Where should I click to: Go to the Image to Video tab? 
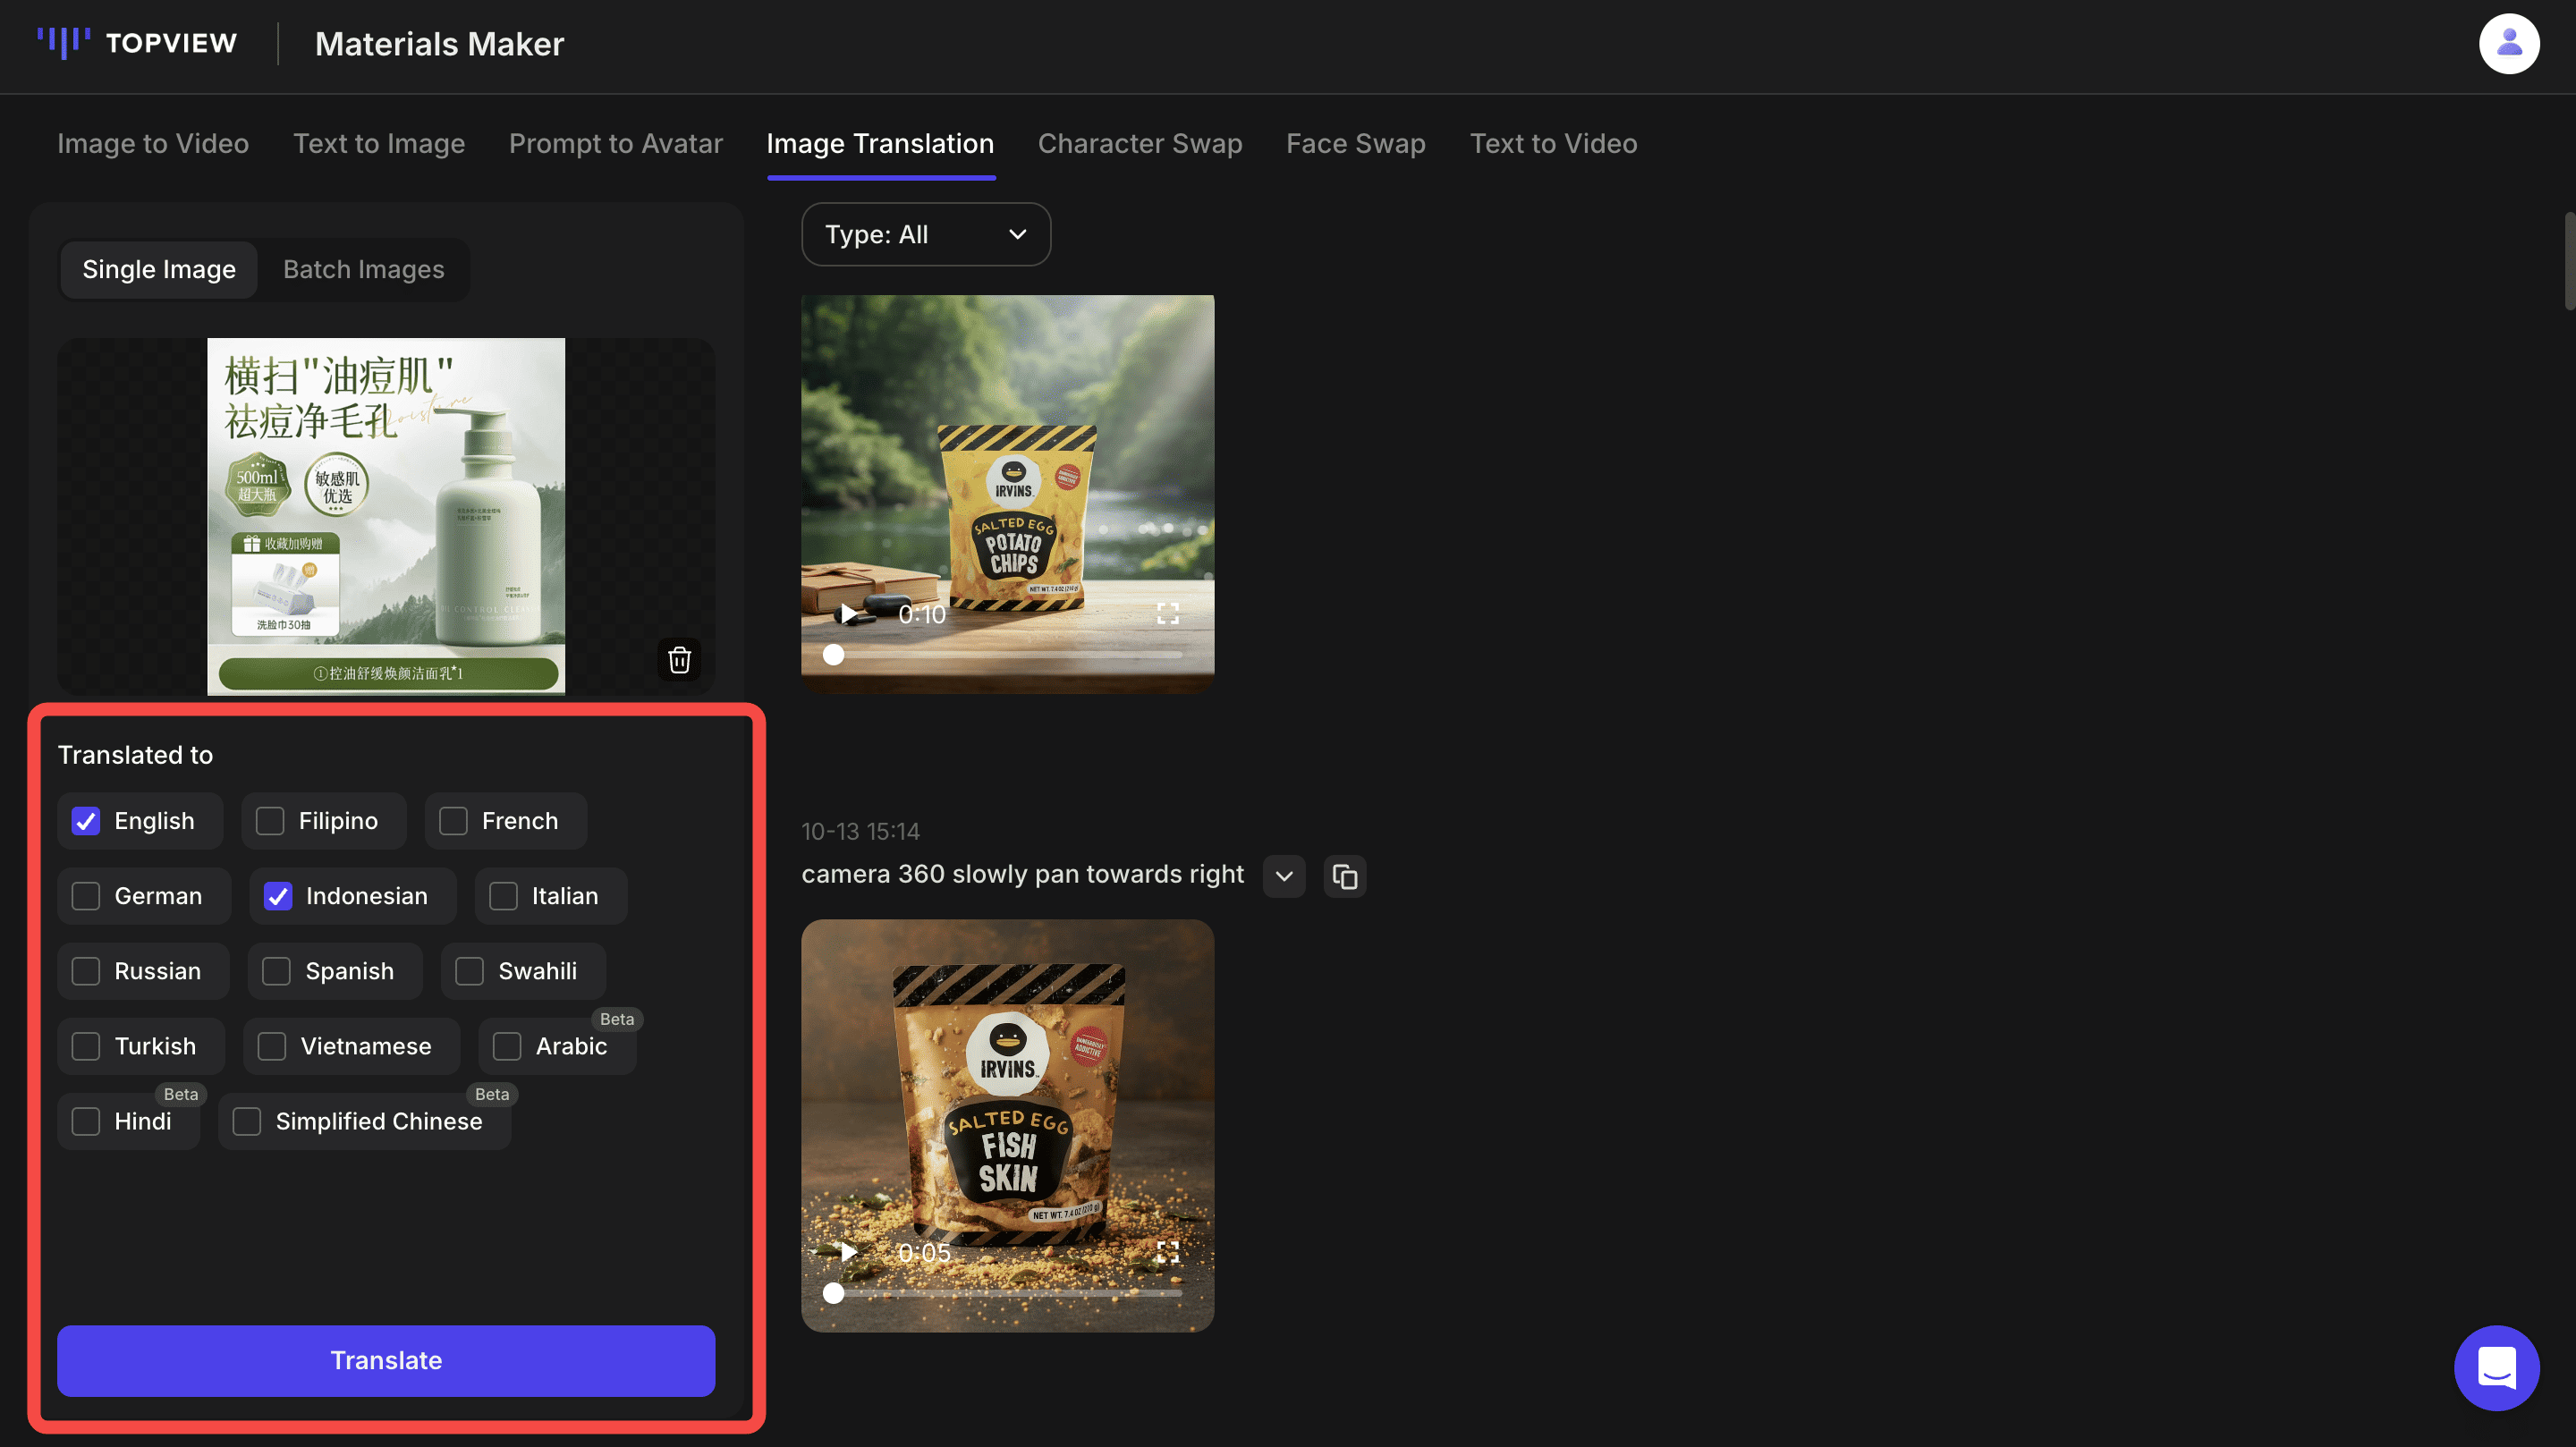[x=153, y=144]
